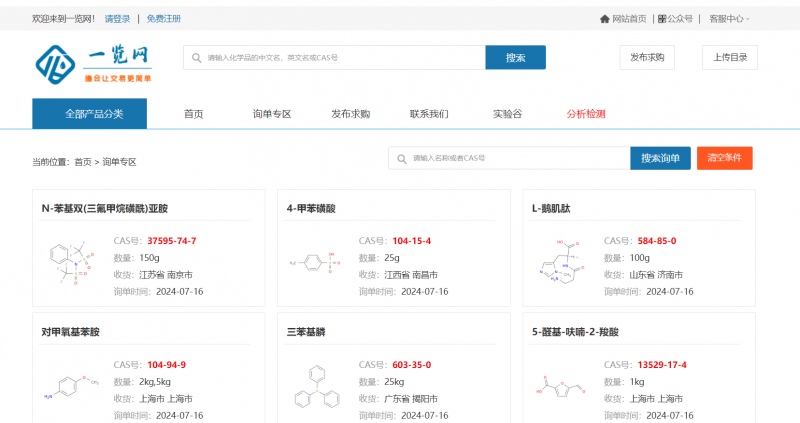Click the home icon beside 网站首页
The height and width of the screenshot is (423, 800).
coord(605,19)
